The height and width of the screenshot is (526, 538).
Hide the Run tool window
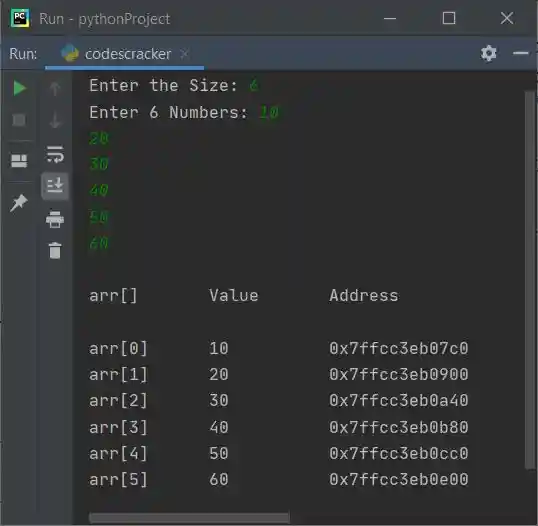coord(521,53)
